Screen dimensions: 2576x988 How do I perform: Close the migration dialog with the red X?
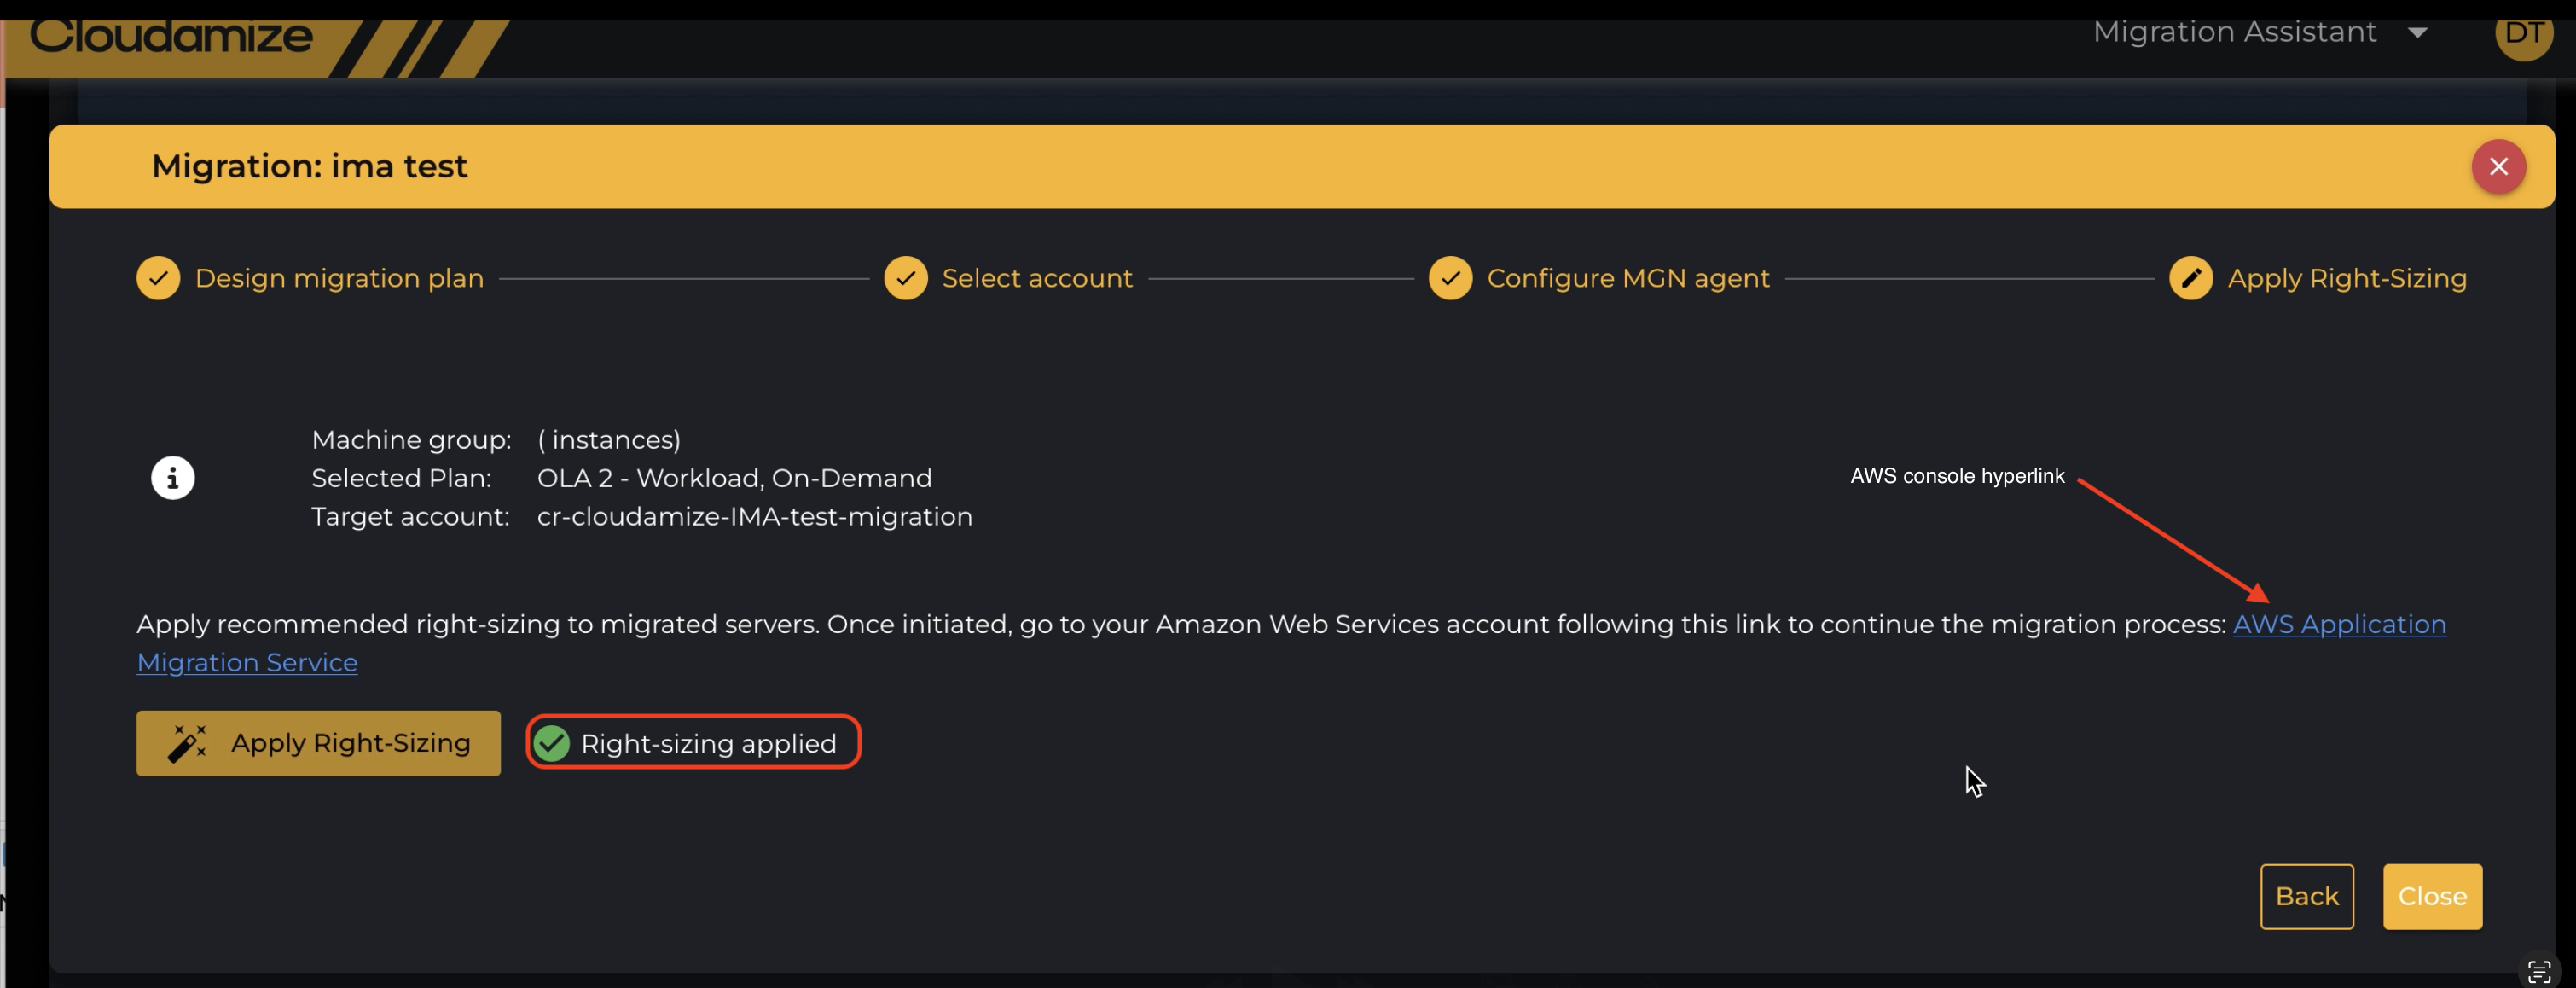2498,166
